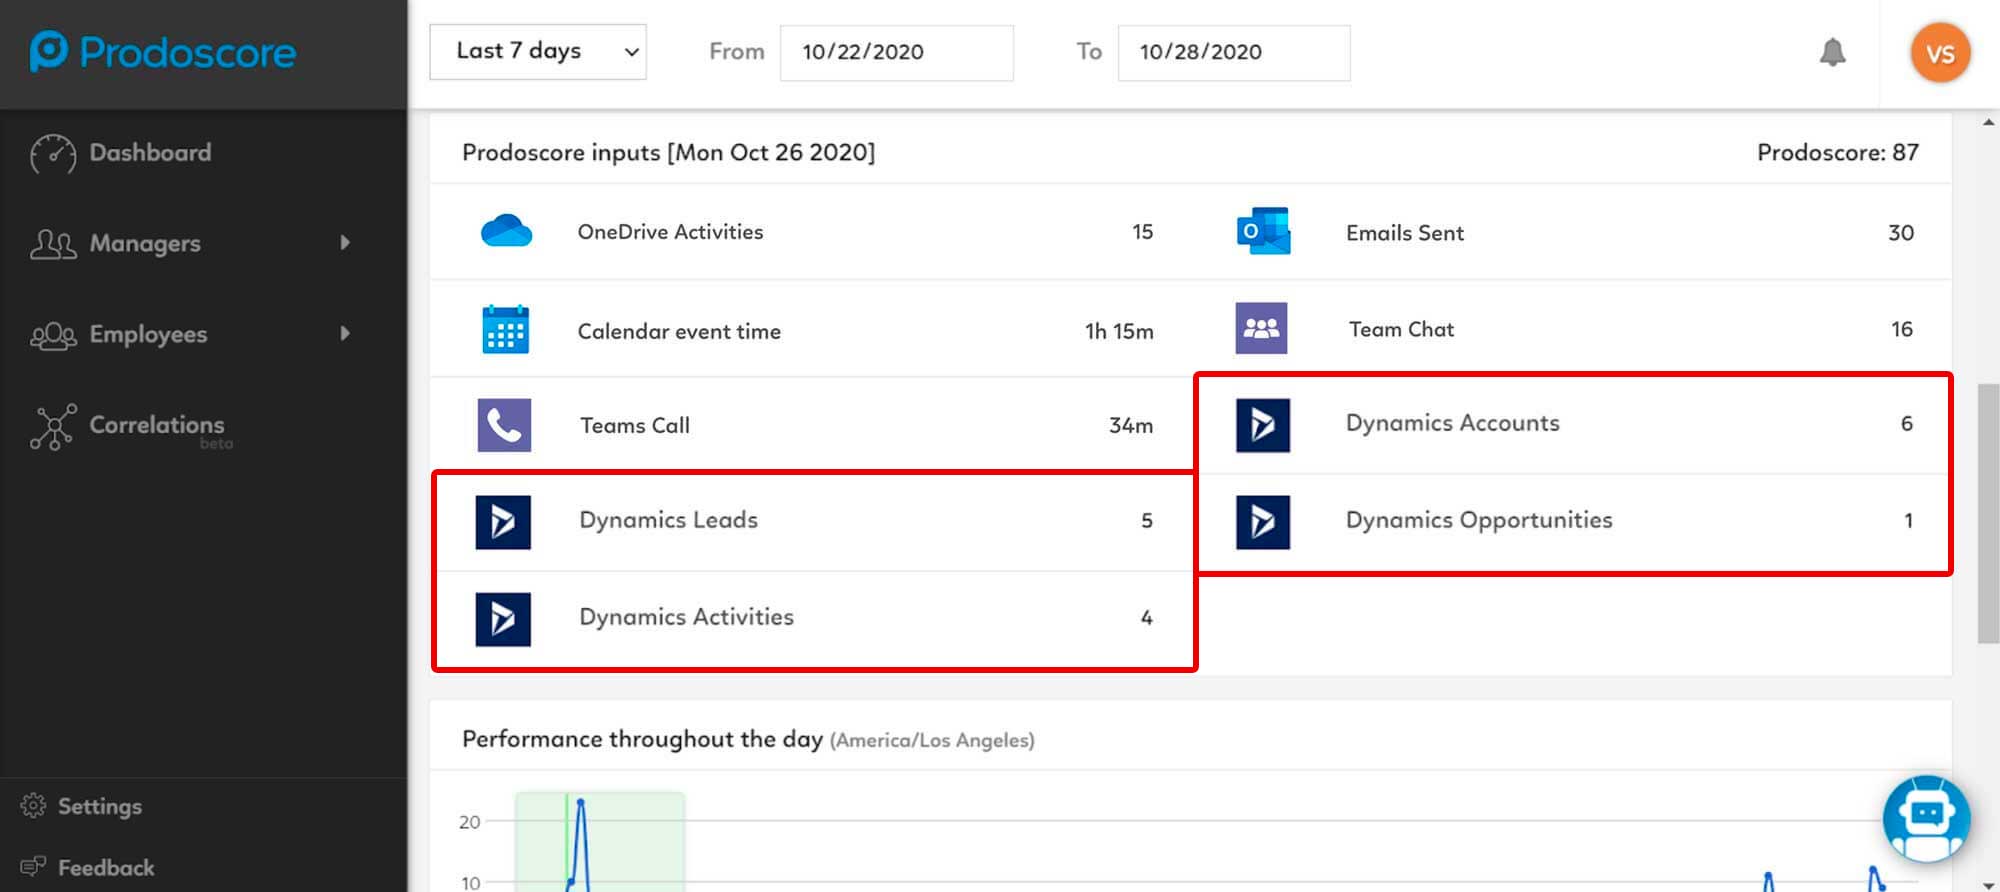This screenshot has height=892, width=2000.
Task: Click the Prodoscore logo
Action: tap(163, 52)
